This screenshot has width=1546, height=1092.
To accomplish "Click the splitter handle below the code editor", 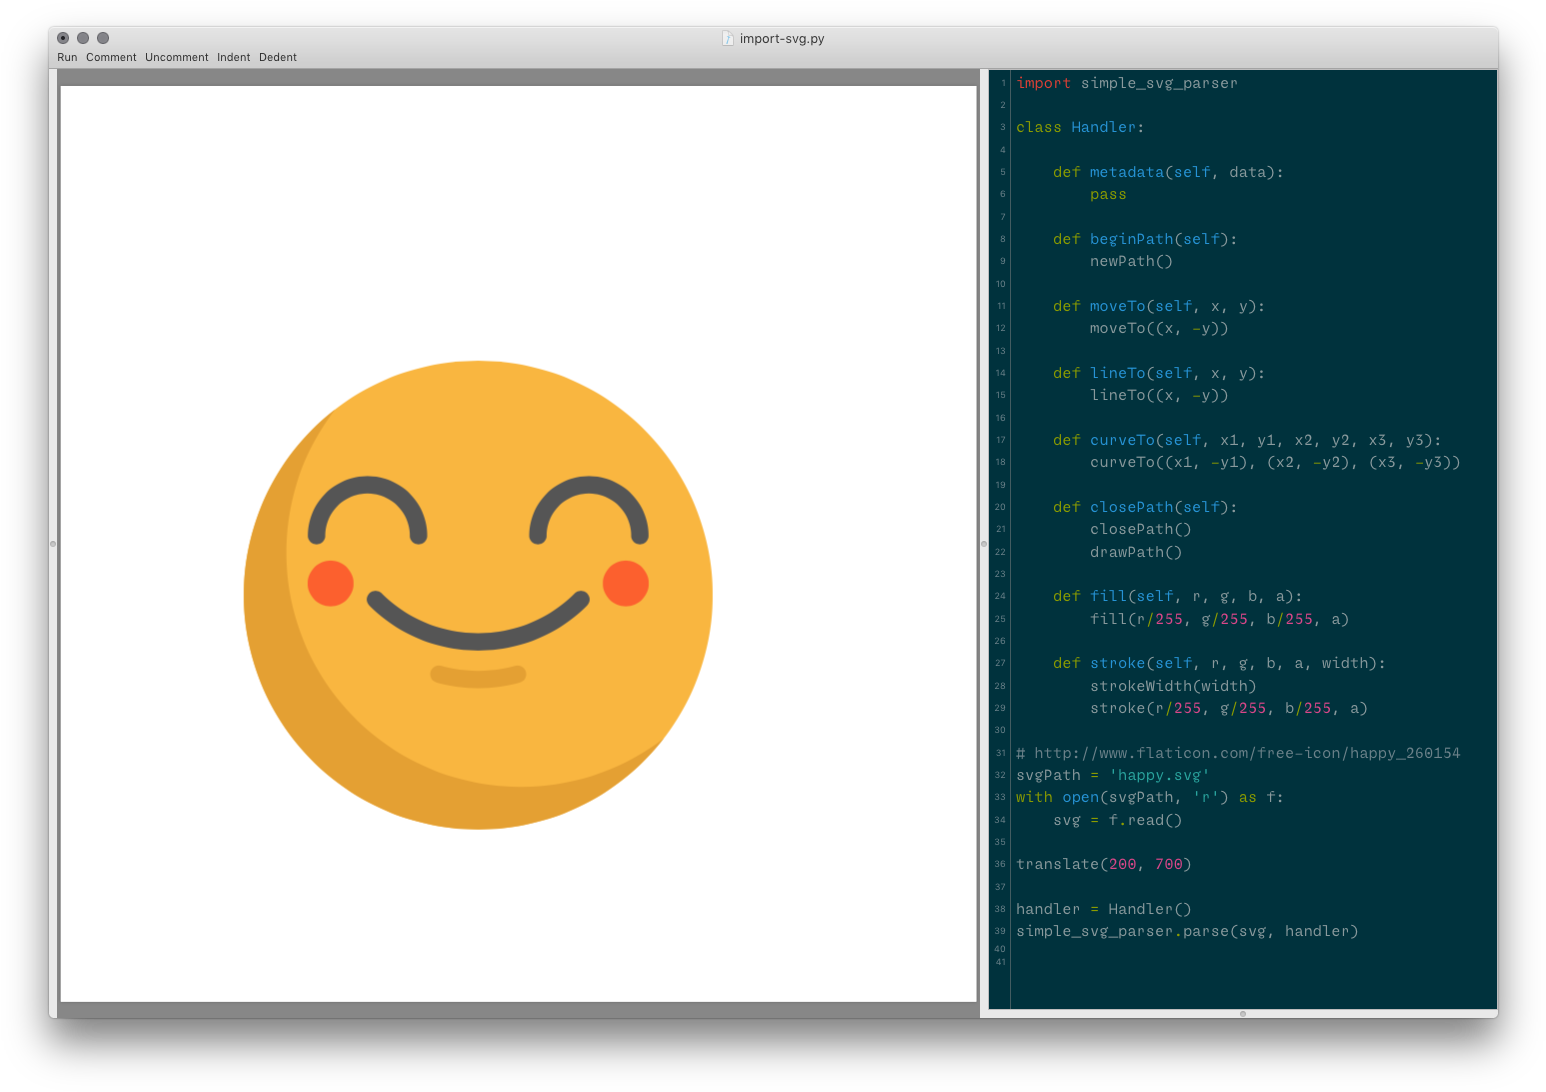I will (x=1242, y=1013).
